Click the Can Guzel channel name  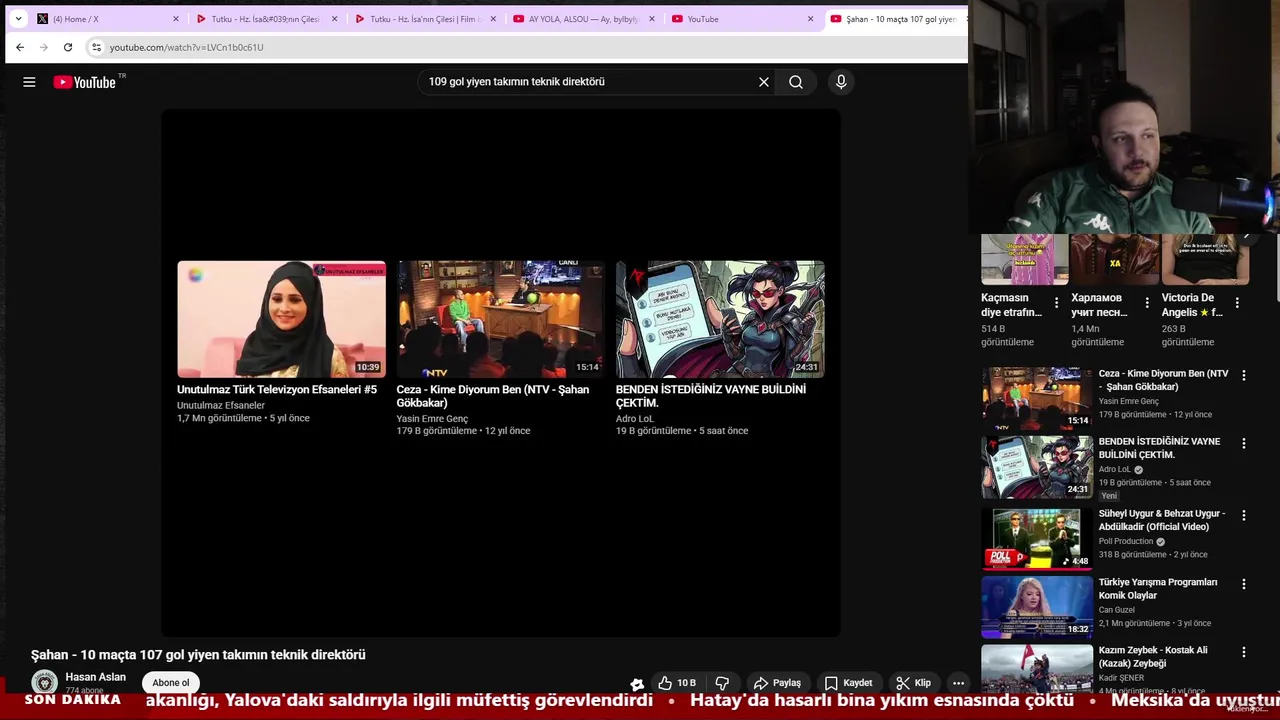1116,609
